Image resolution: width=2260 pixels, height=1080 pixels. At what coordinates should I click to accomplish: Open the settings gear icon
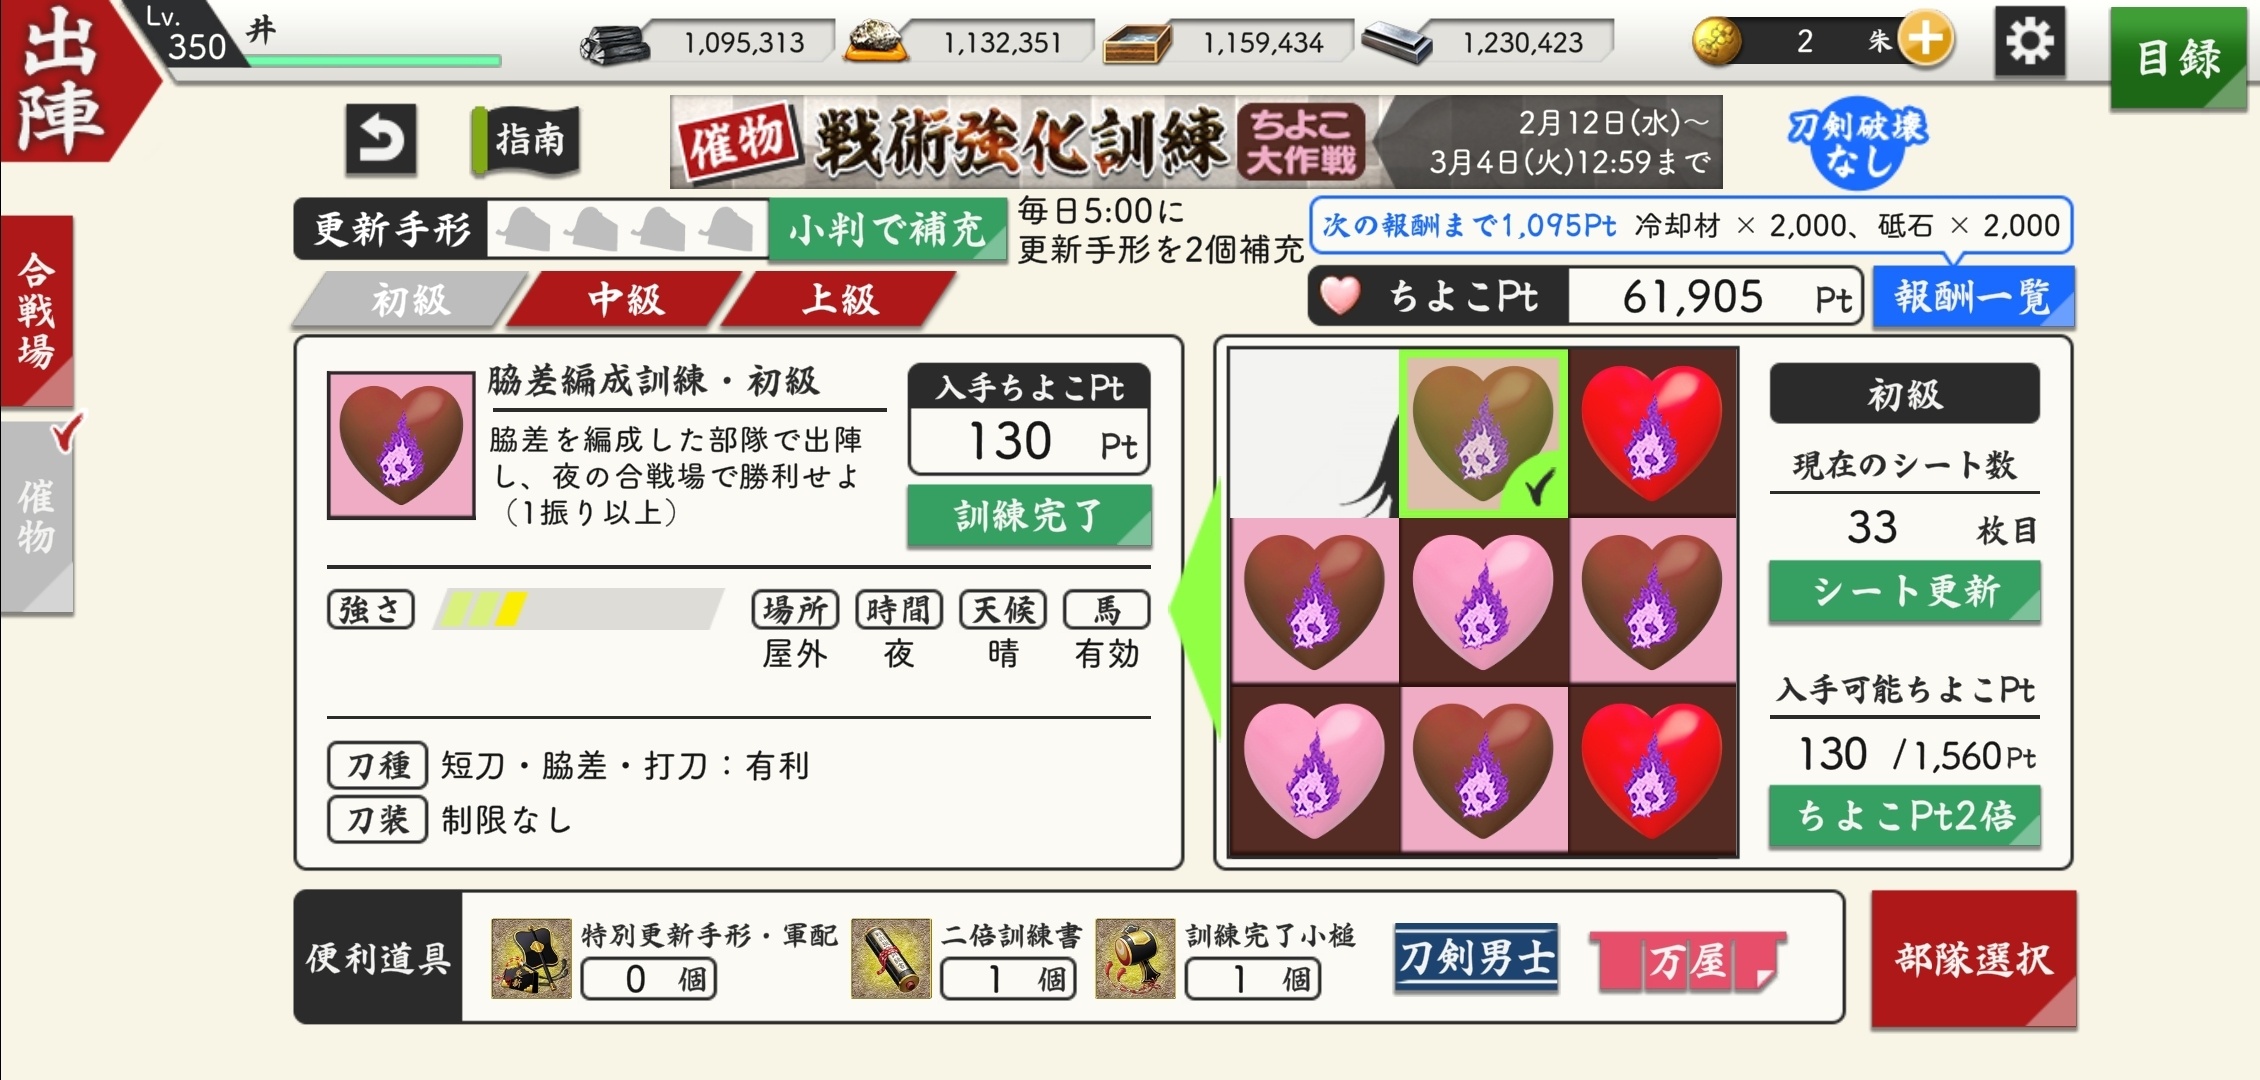point(2029,41)
